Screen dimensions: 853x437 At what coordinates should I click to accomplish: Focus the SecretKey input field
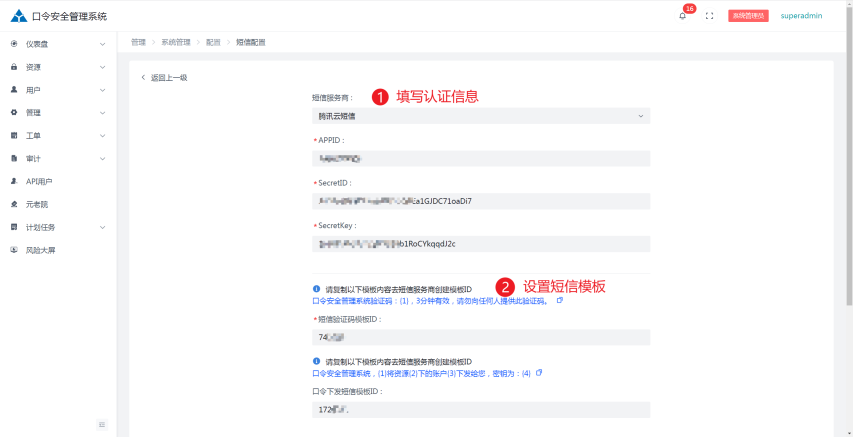[480, 243]
